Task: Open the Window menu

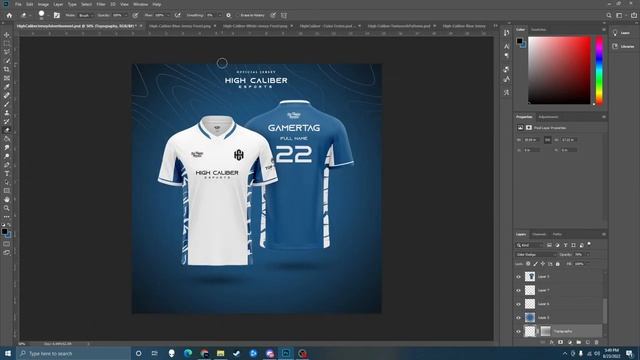Action: (140, 4)
